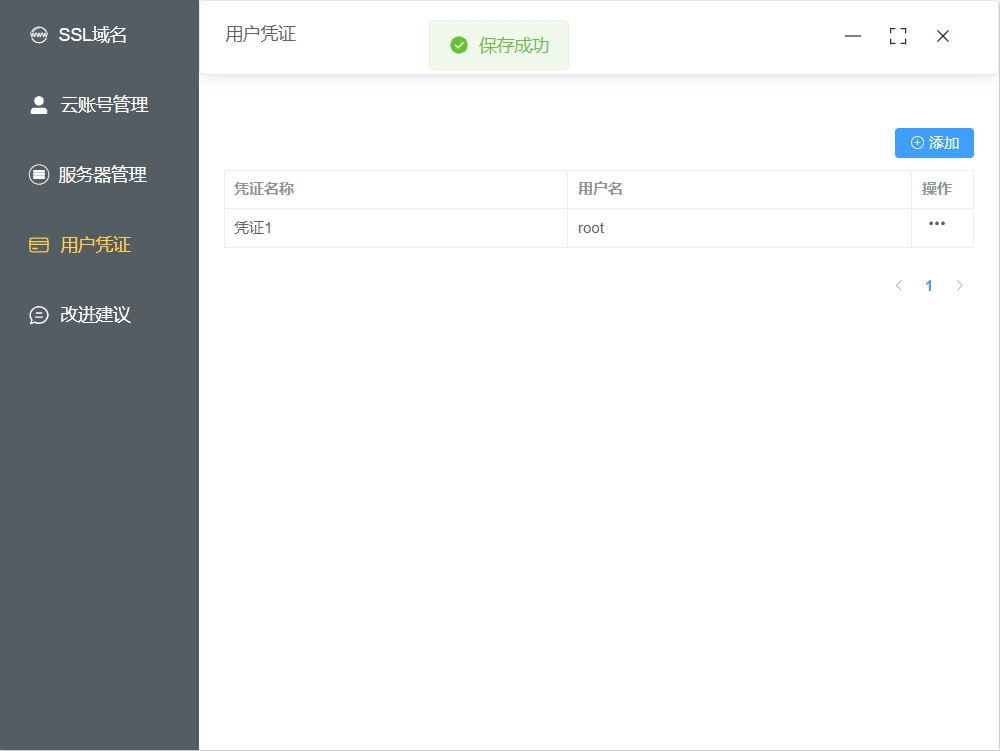
Task: Click the person icon for 云账号管理
Action: [x=39, y=105]
